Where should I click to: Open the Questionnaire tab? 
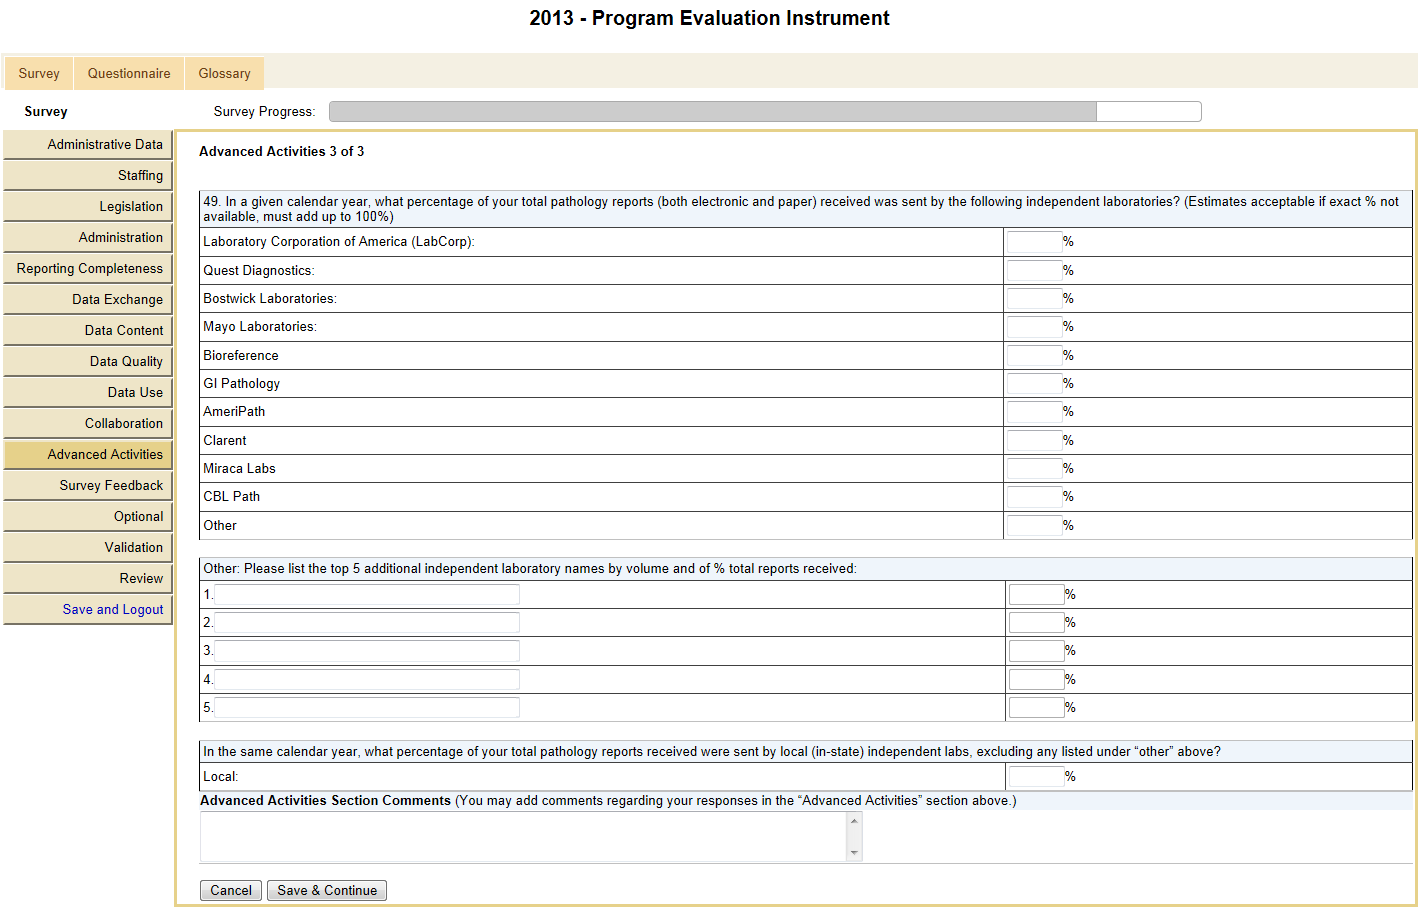129,73
